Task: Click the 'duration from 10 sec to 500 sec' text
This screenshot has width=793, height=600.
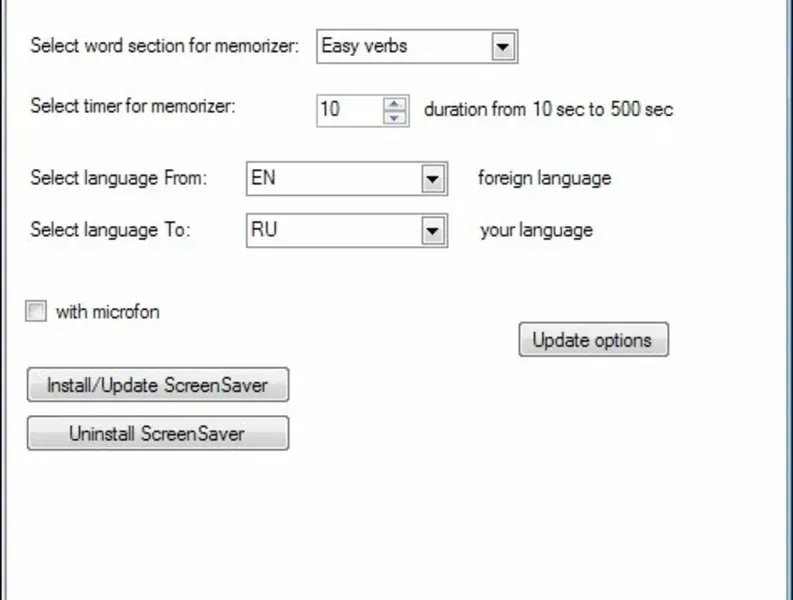Action: click(548, 109)
